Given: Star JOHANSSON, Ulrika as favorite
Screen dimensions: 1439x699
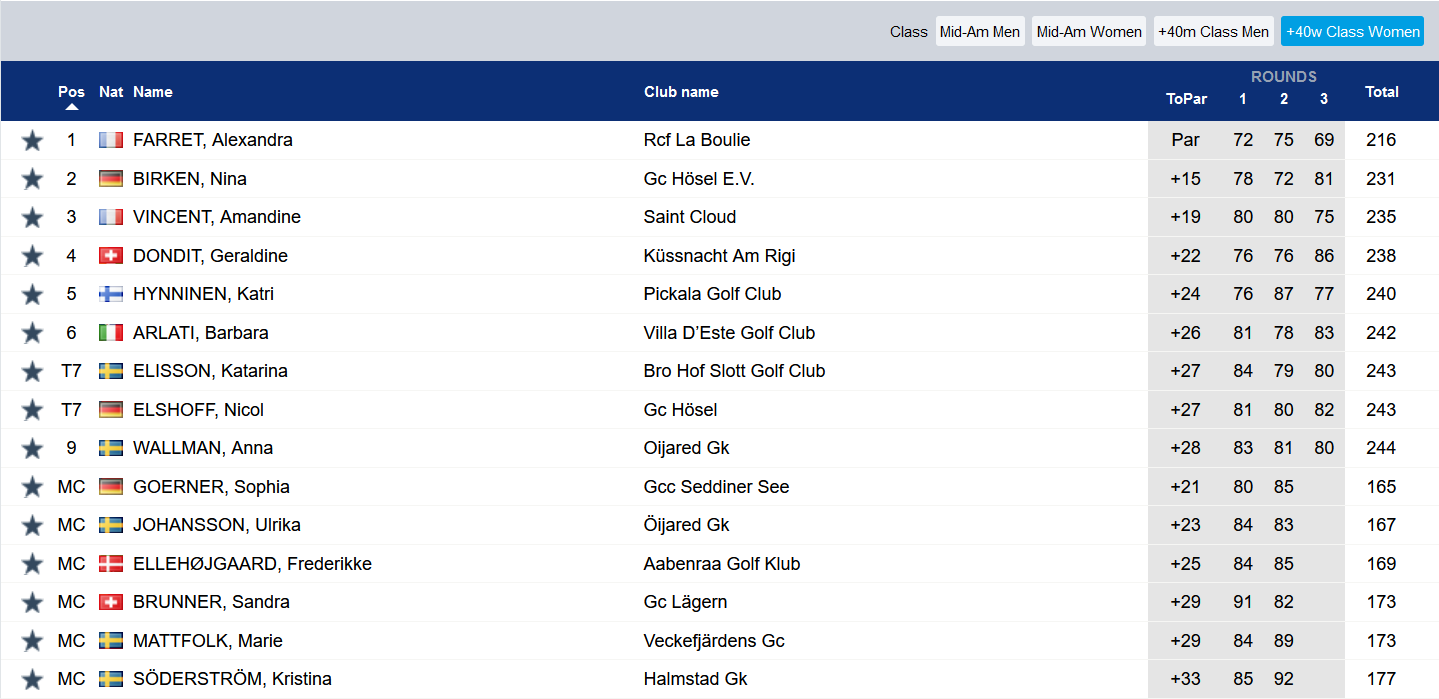Looking at the screenshot, I should [x=32, y=526].
